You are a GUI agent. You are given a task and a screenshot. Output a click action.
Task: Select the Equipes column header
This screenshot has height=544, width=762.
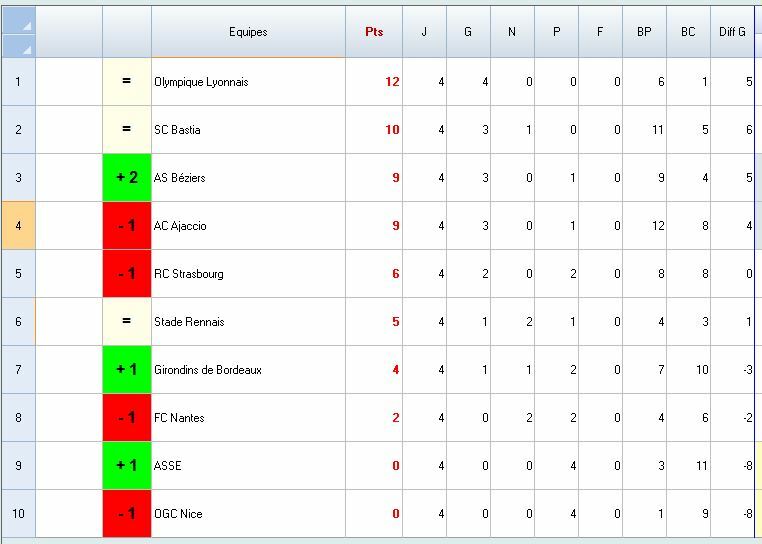(x=248, y=32)
